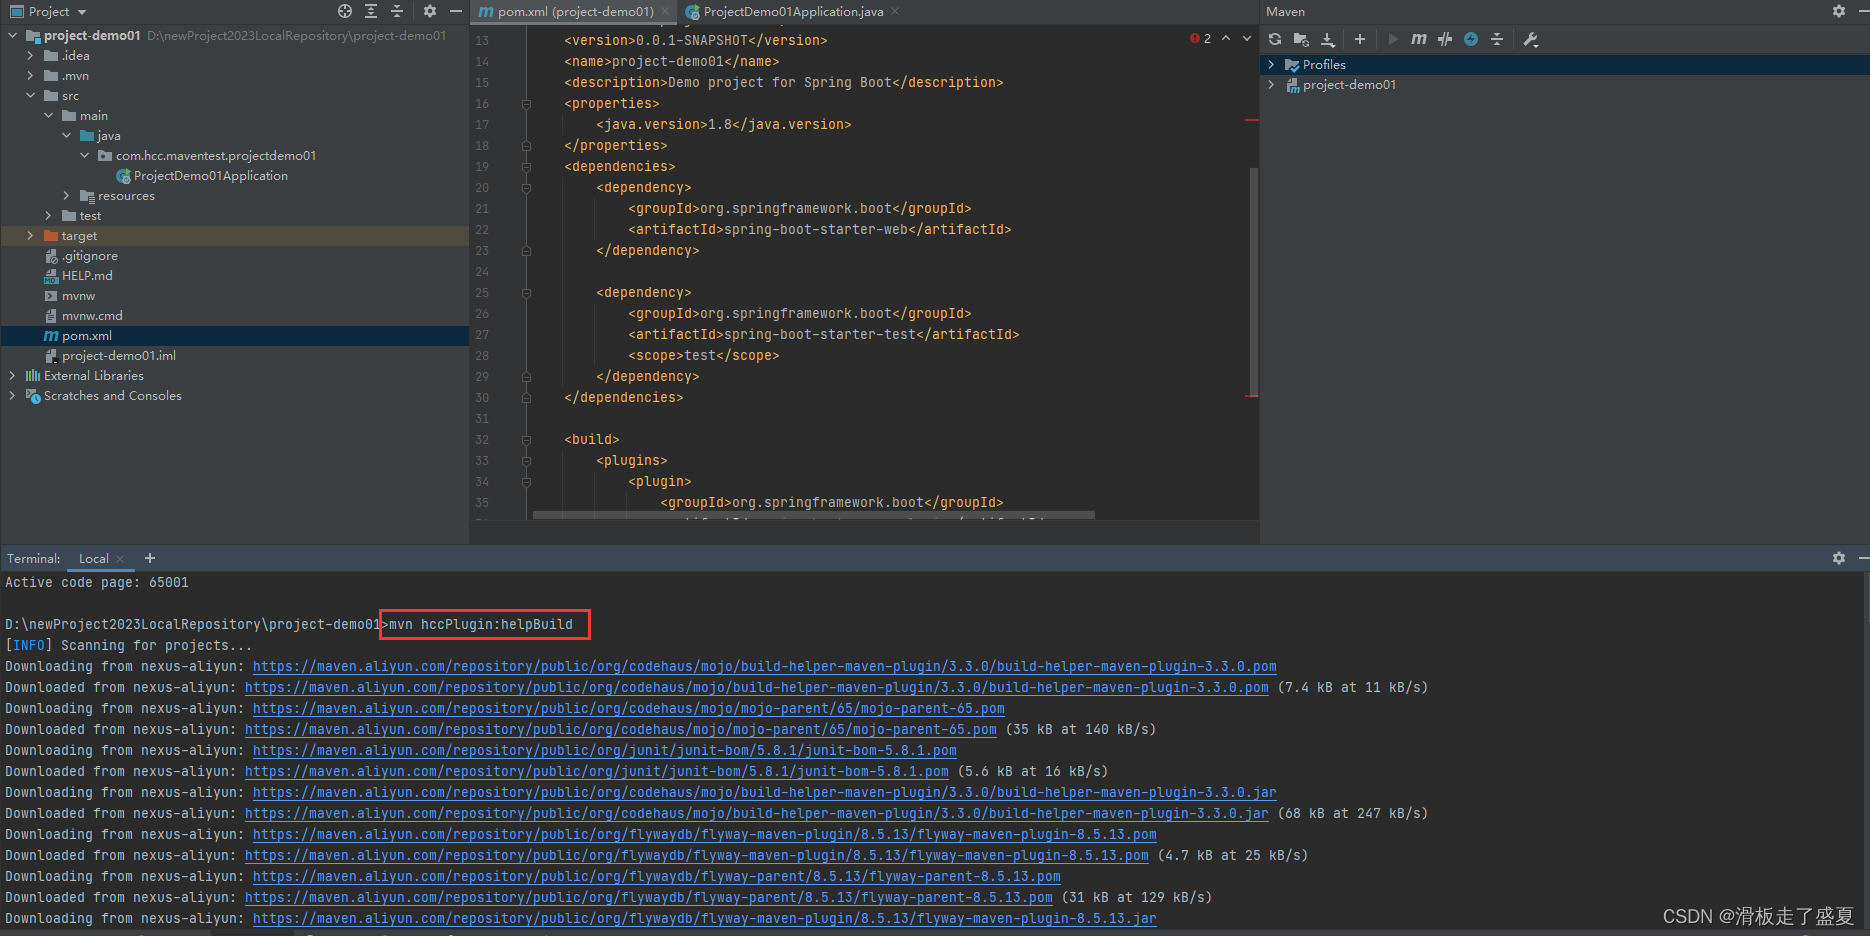Viewport: 1870px width, 936px height.
Task: Open the Project view mode dropdown
Action: pos(80,11)
